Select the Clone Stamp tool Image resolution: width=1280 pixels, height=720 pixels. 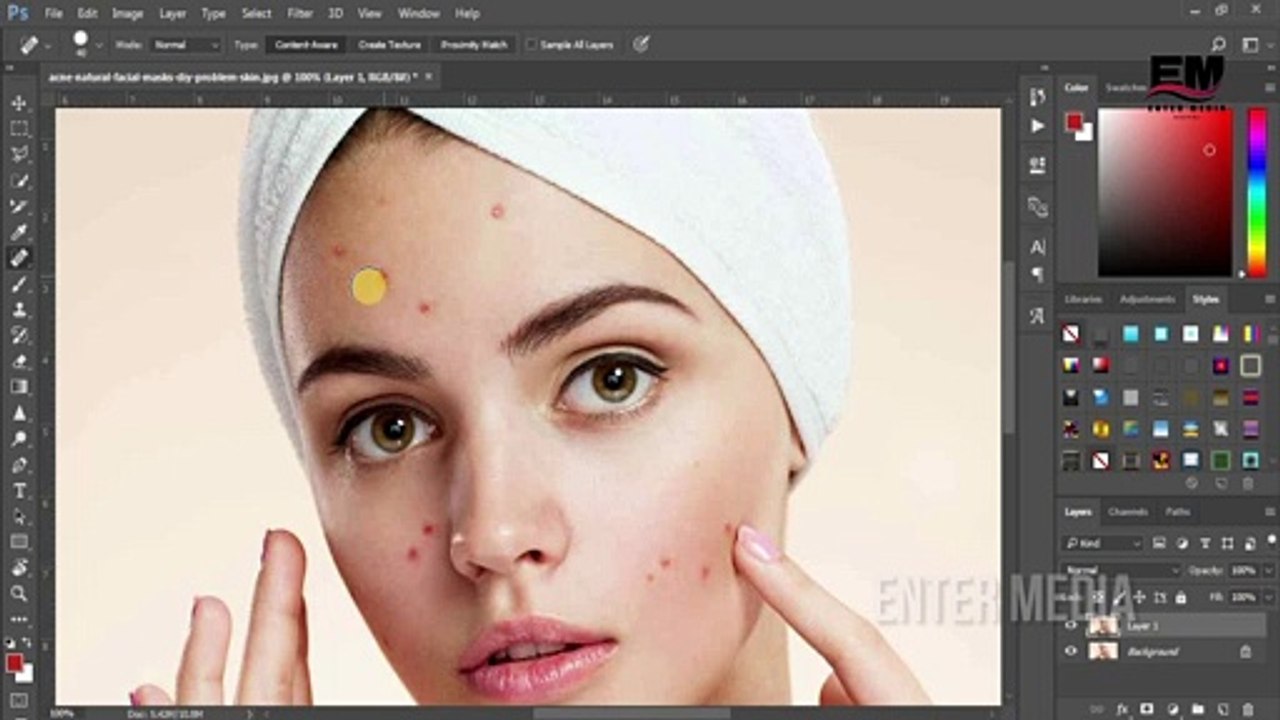19,309
